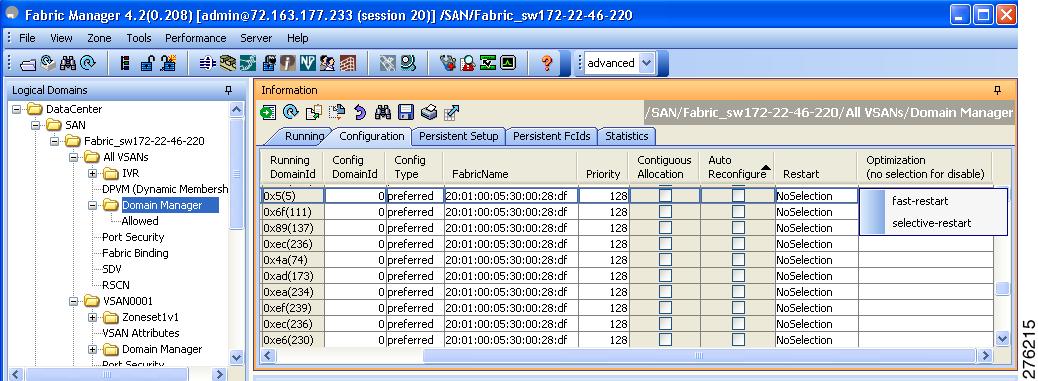Click the copy icon in Information toolbar
Screen dimensions: 1038x381
tap(313, 113)
